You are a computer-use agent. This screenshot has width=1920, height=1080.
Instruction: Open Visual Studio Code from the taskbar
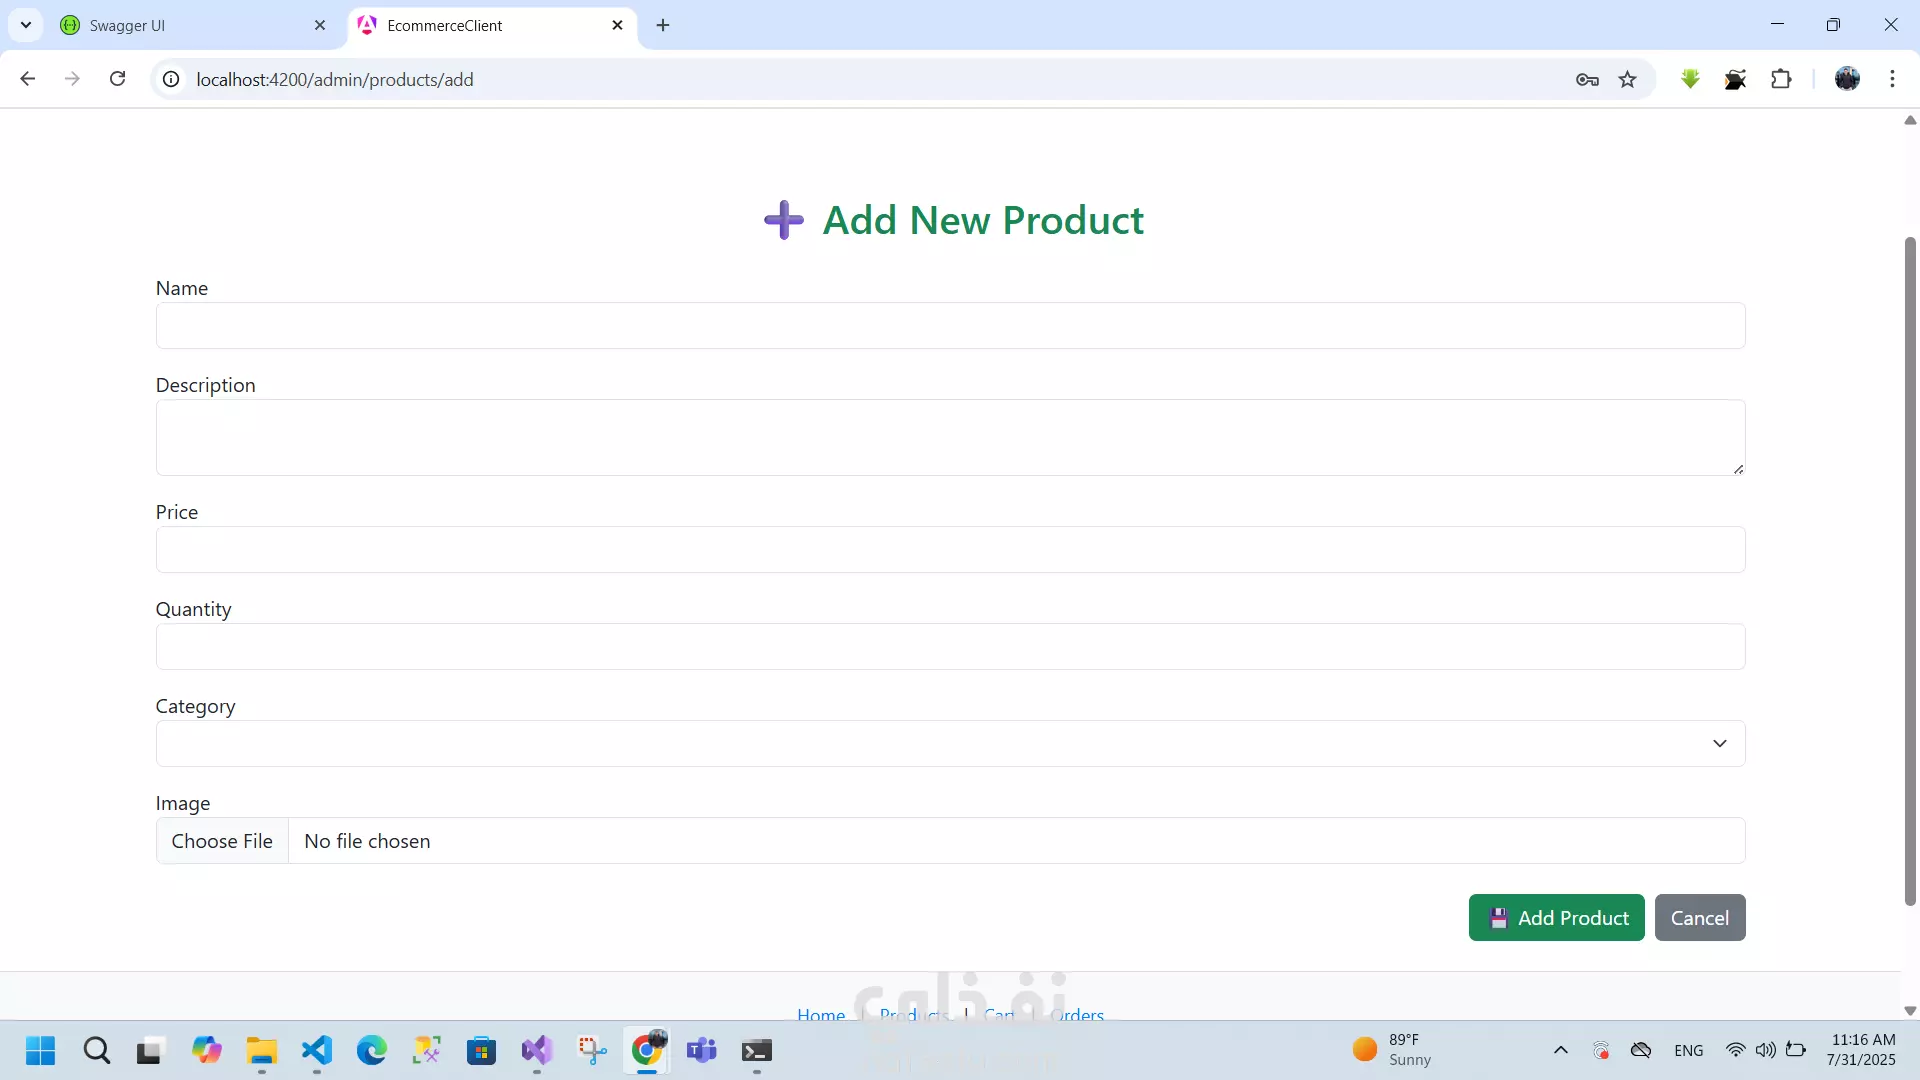pyautogui.click(x=317, y=1051)
